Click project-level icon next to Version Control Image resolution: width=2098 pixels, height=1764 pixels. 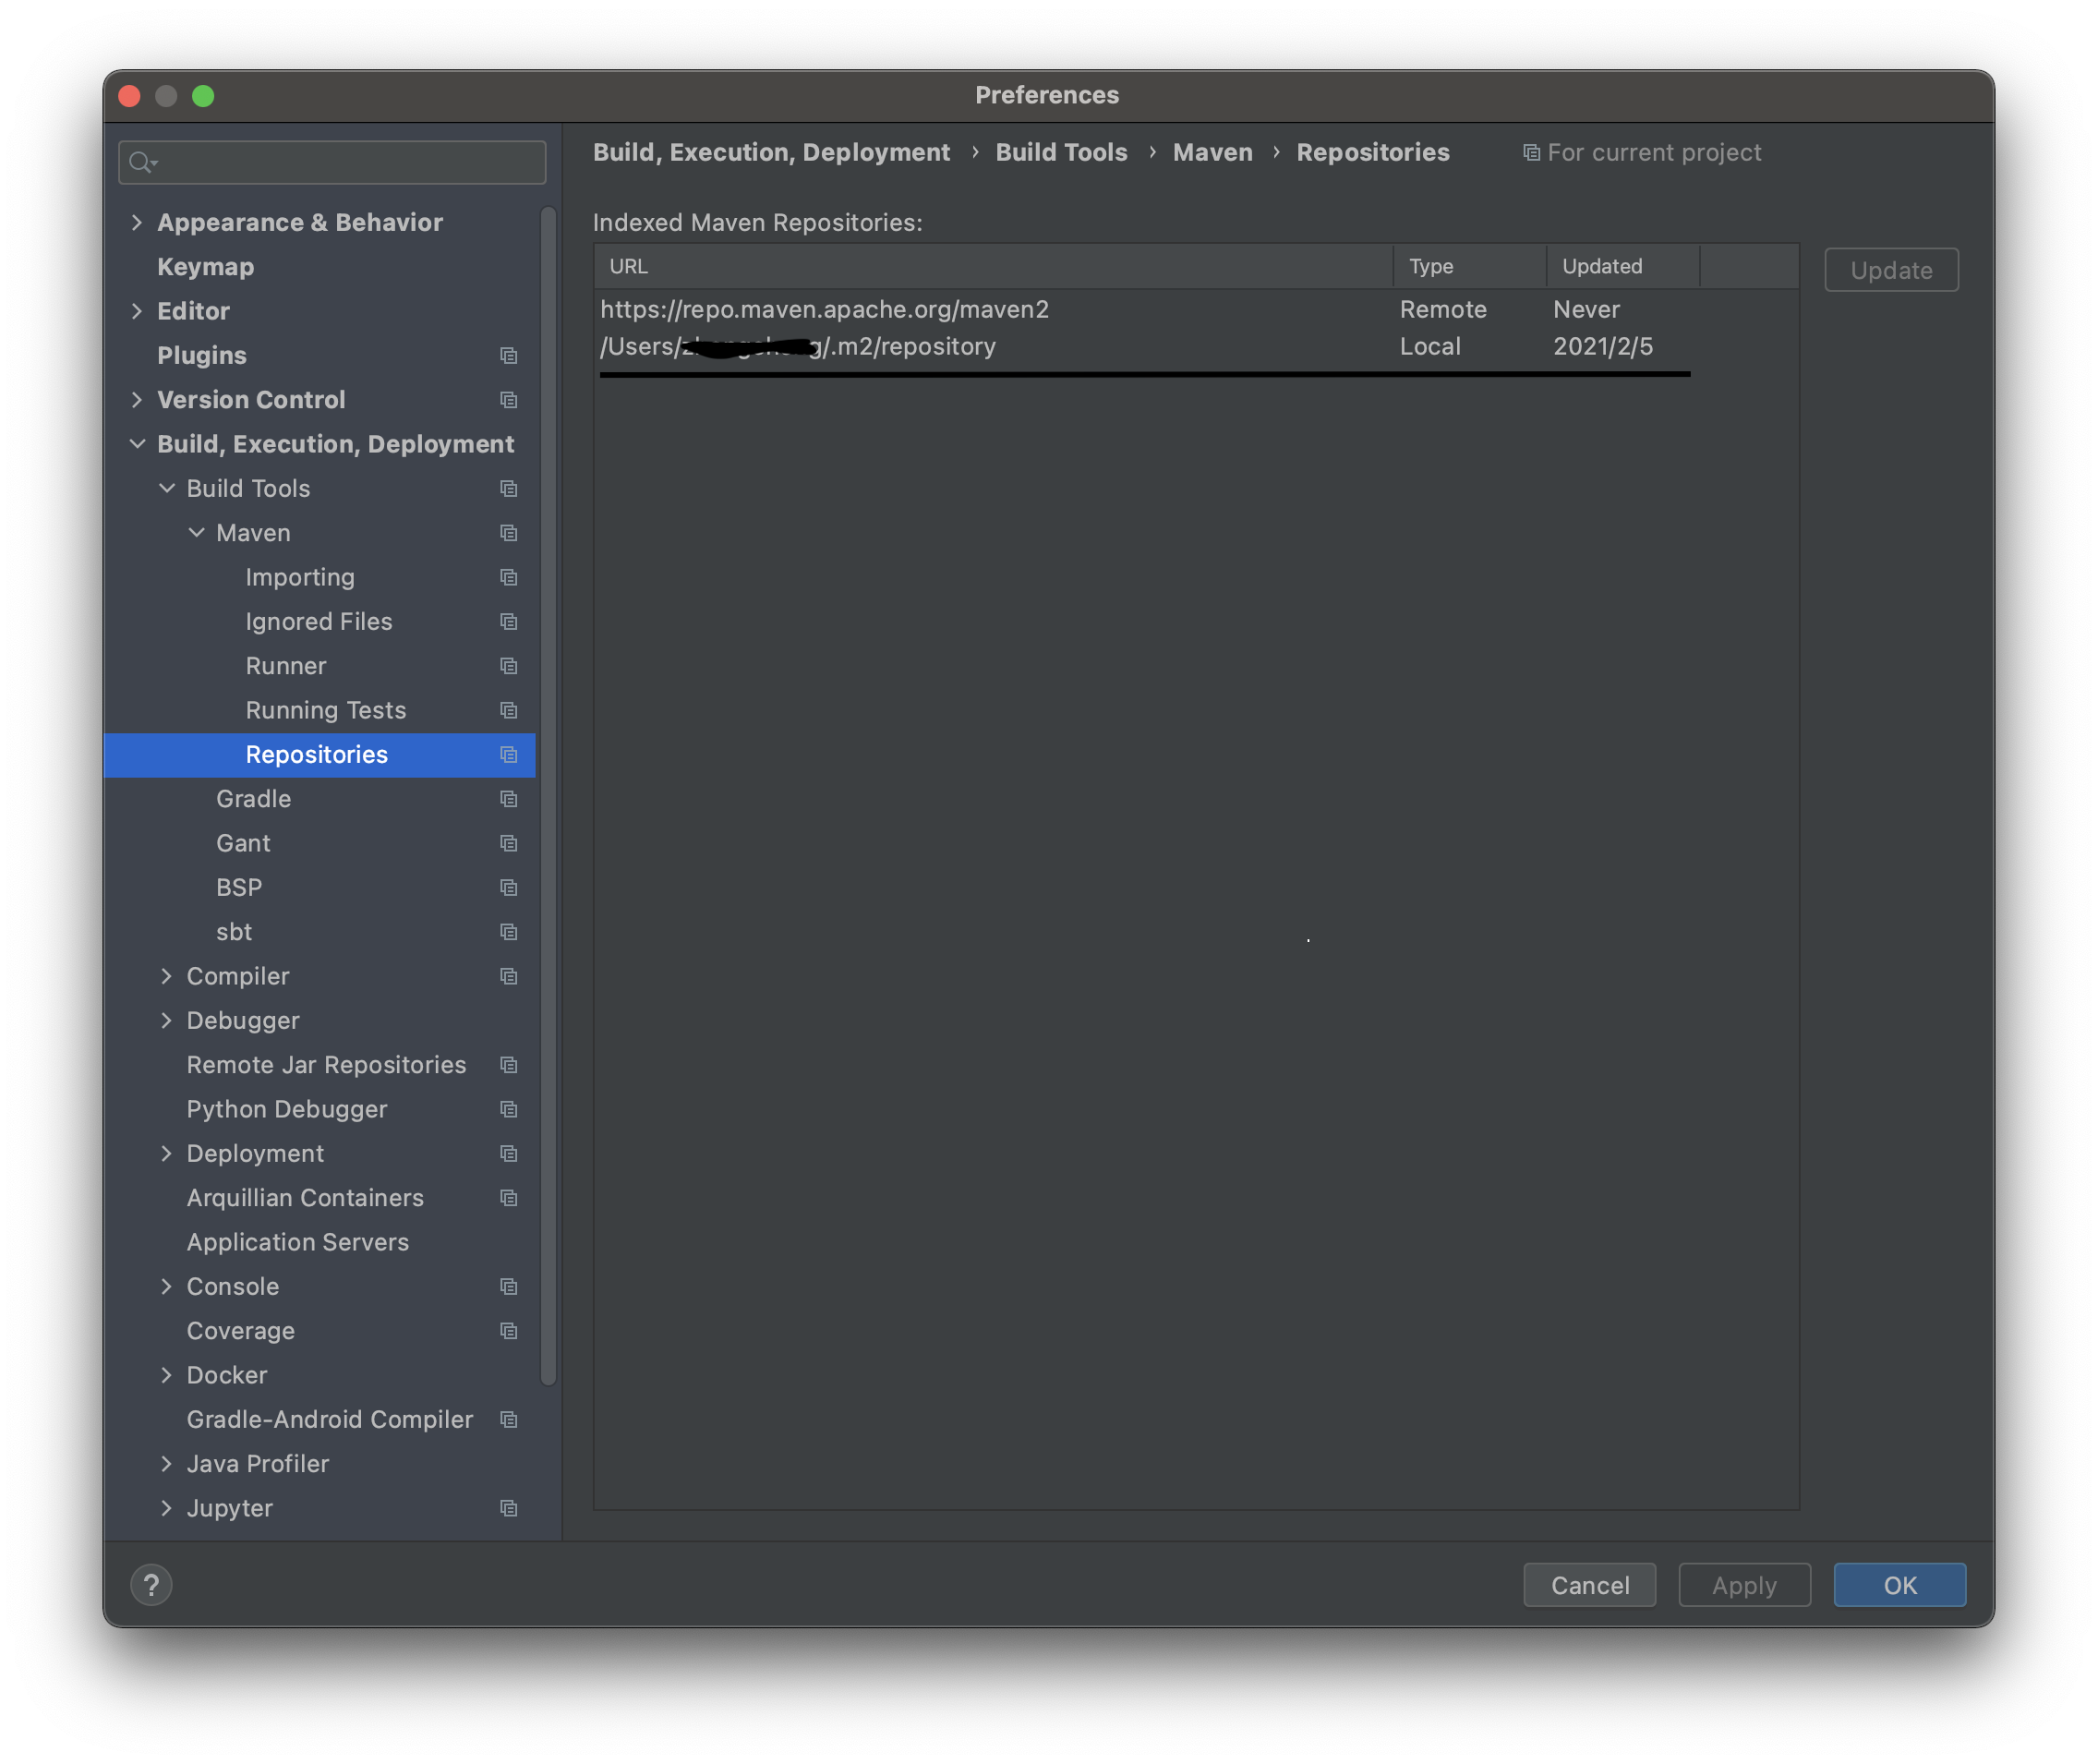pos(508,400)
